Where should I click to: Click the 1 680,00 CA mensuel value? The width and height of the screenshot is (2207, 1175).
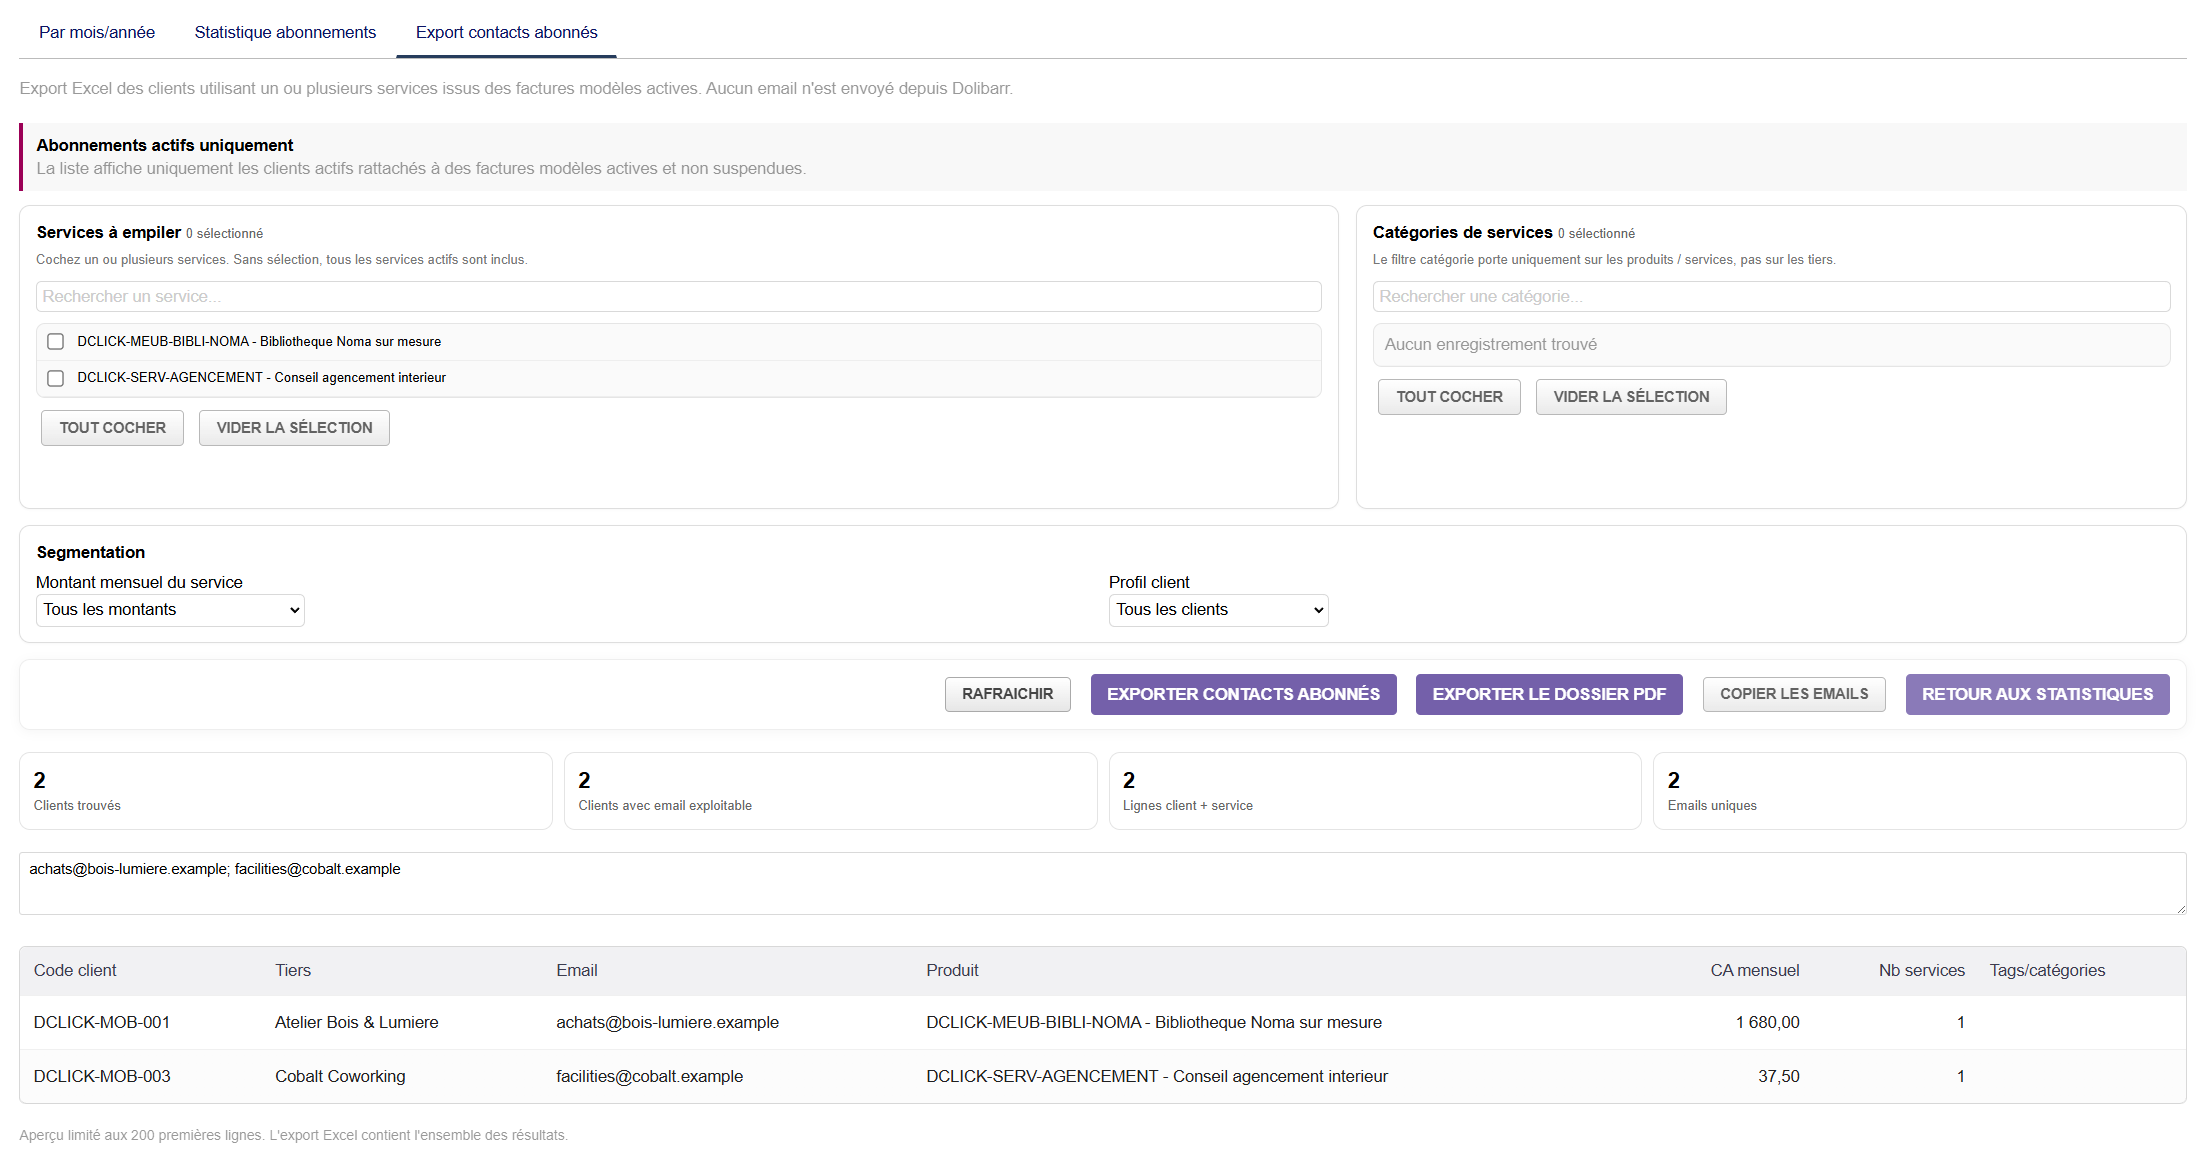(1767, 1022)
